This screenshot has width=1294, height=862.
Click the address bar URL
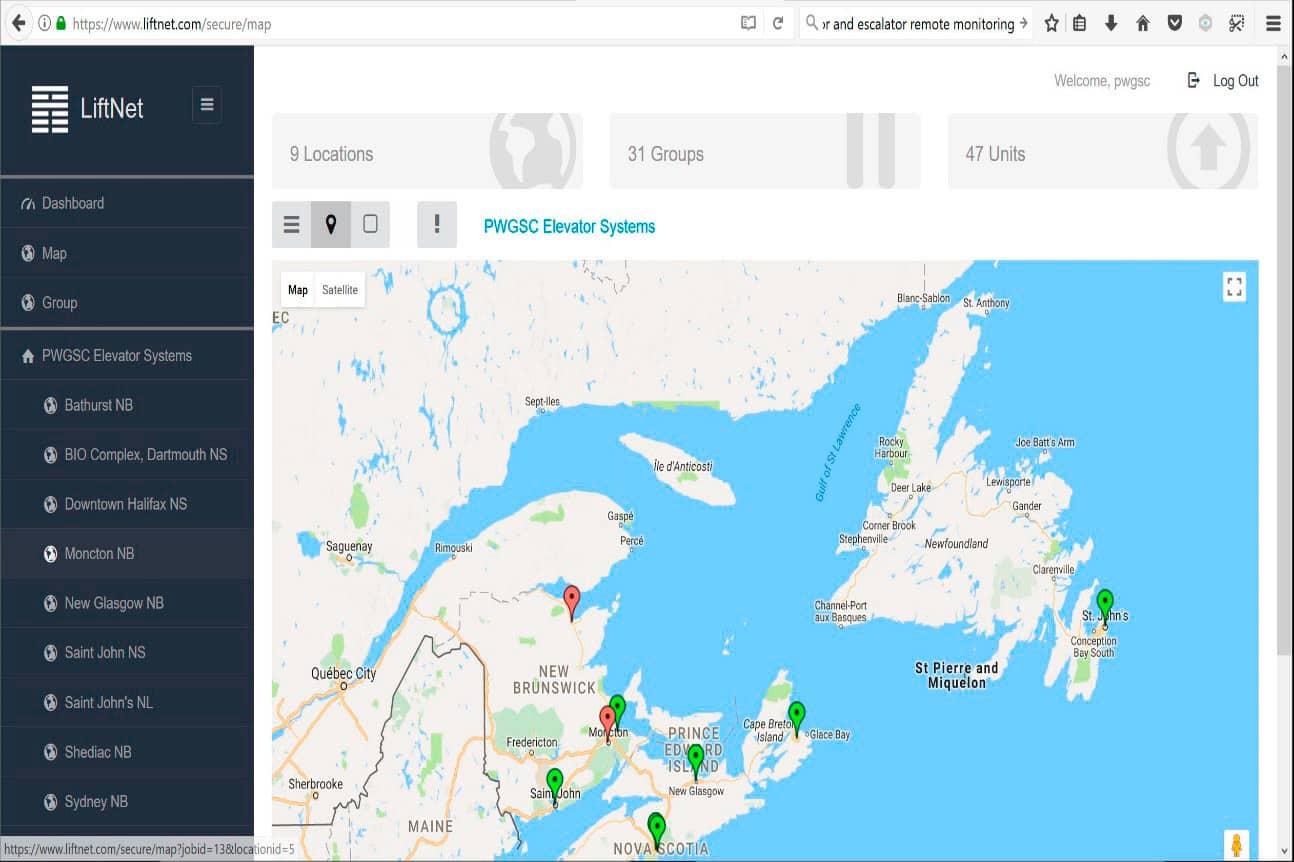coord(172,24)
